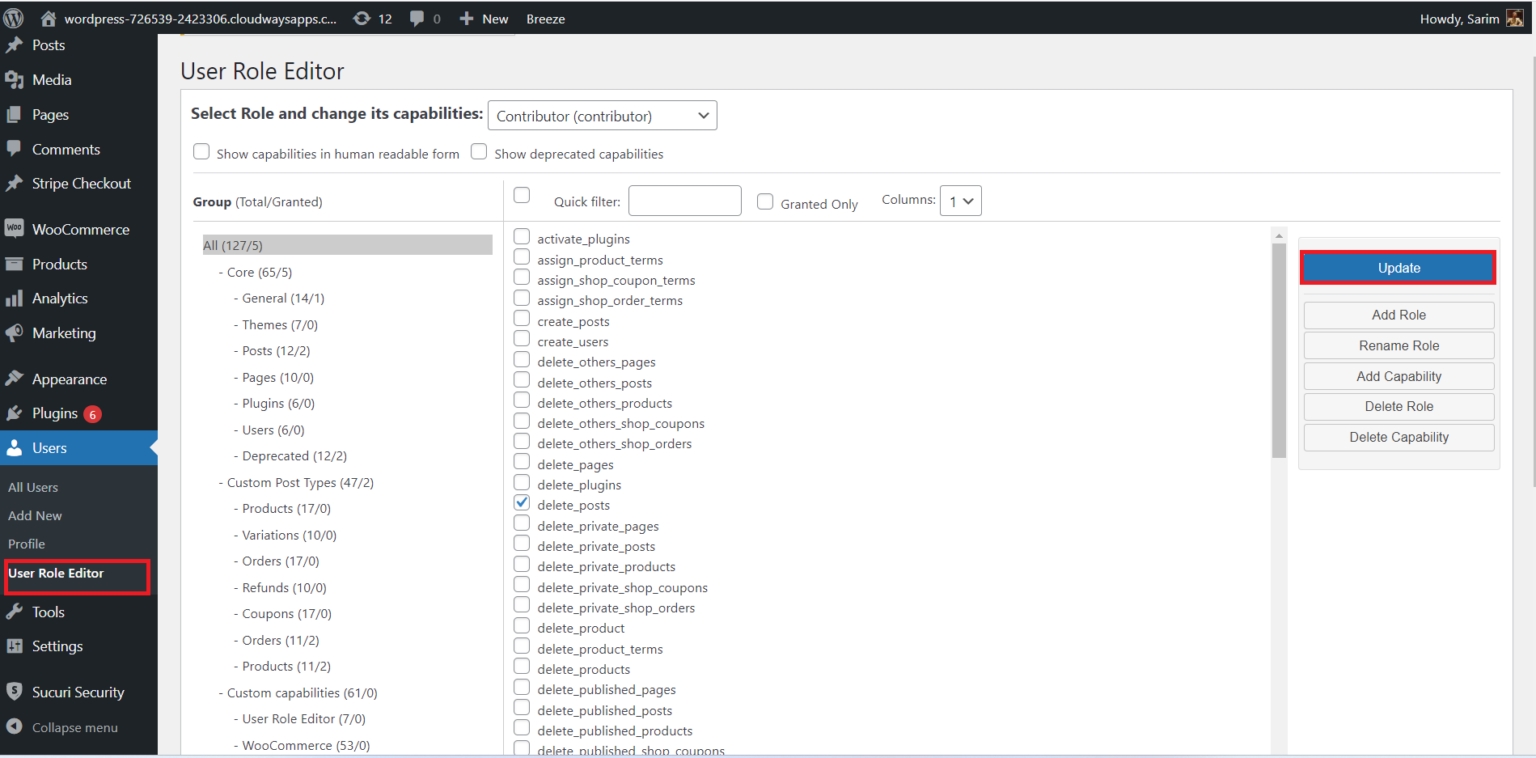Click the Collapse menu arrow icon

[x=14, y=727]
